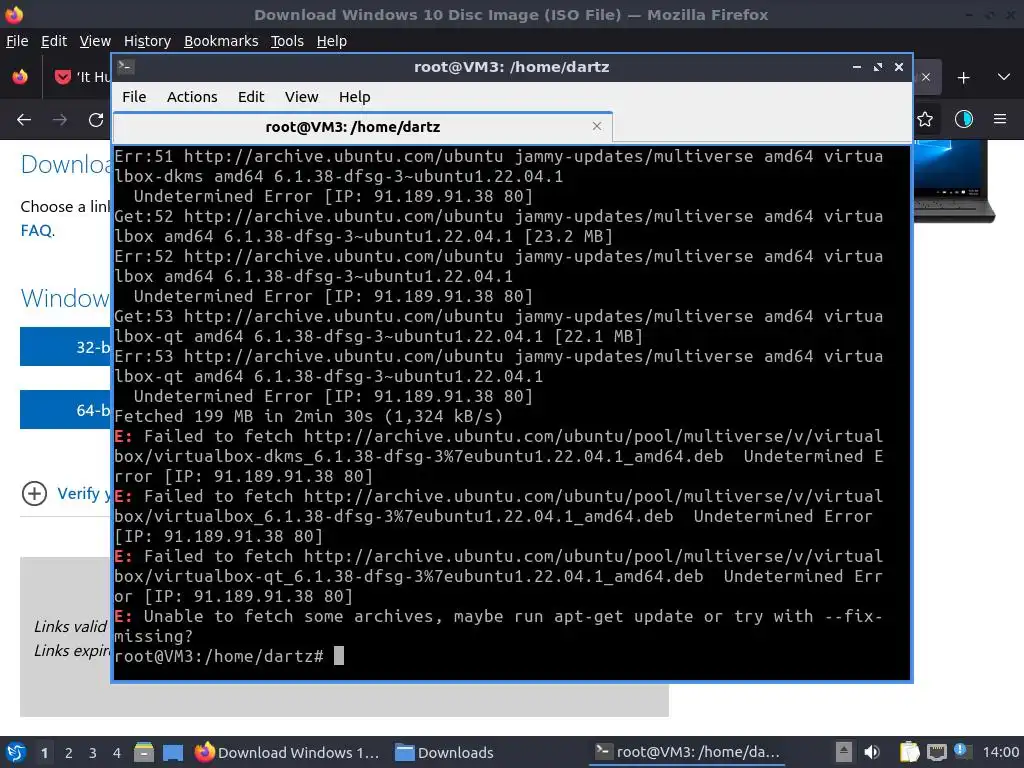
Task: Click the show desktop icon in taskbar
Action: (x=172, y=752)
